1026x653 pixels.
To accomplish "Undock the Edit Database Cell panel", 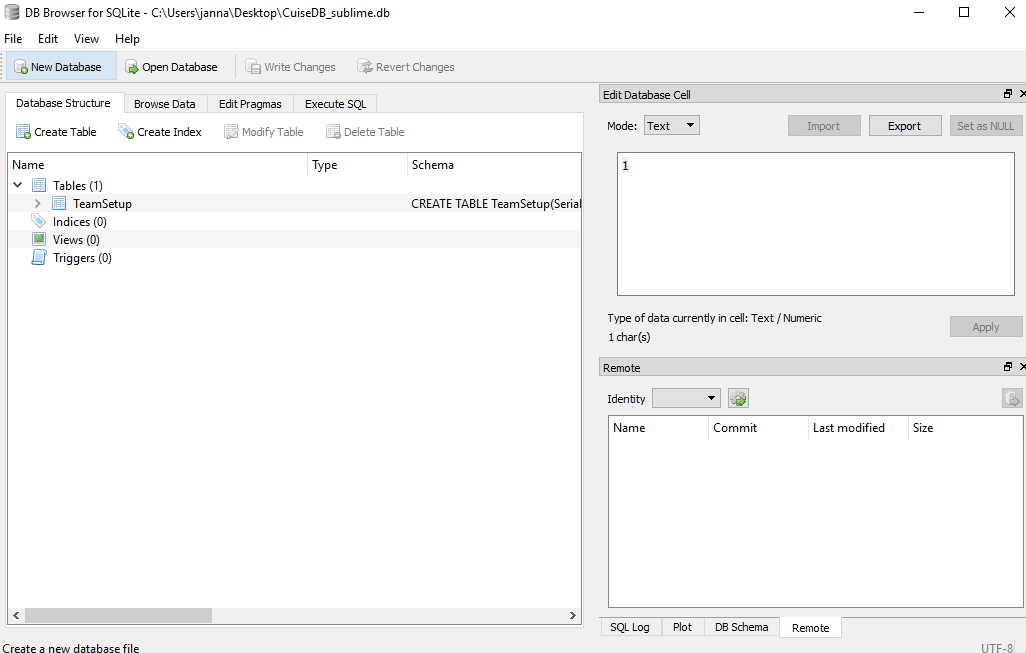I will (1008, 94).
